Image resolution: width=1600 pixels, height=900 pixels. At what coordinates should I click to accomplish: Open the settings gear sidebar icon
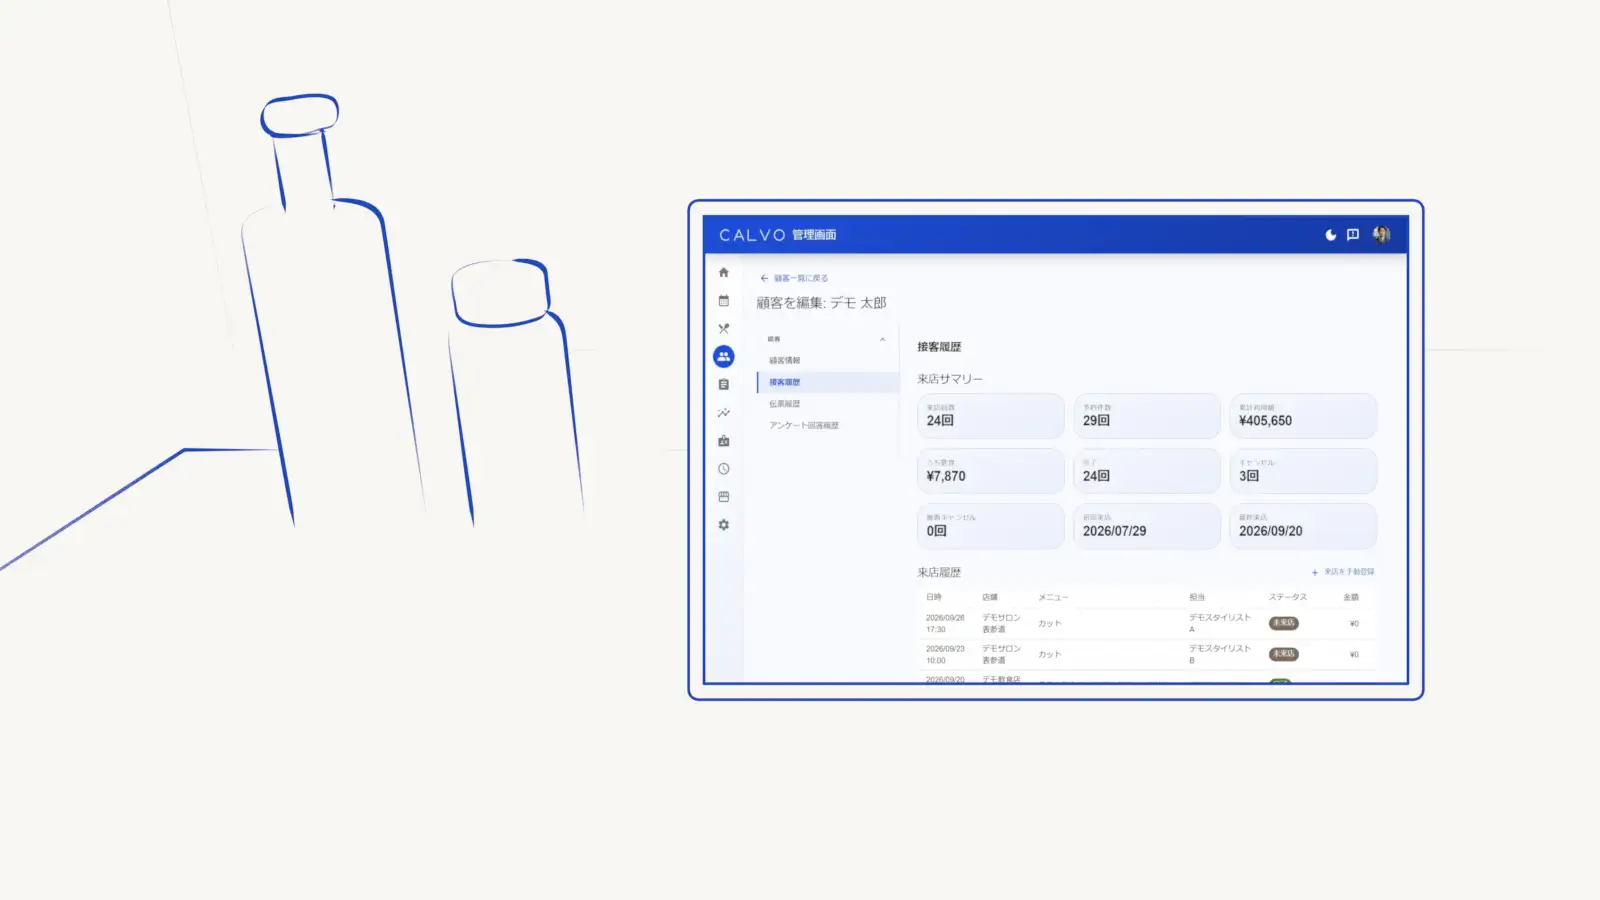pyautogui.click(x=724, y=525)
